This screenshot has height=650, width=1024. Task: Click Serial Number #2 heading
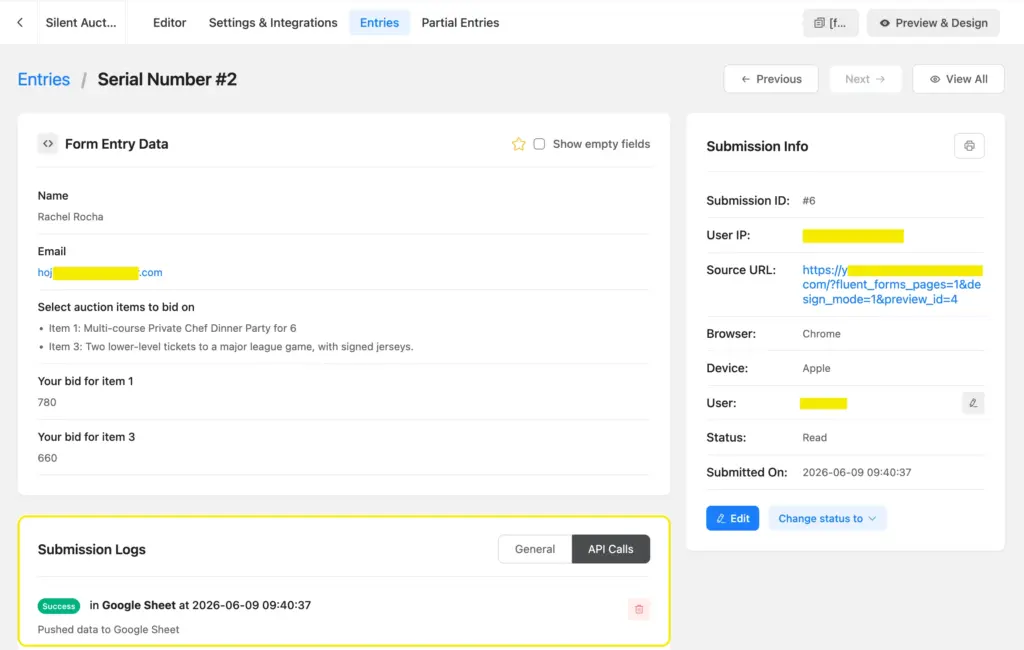[x=167, y=79]
